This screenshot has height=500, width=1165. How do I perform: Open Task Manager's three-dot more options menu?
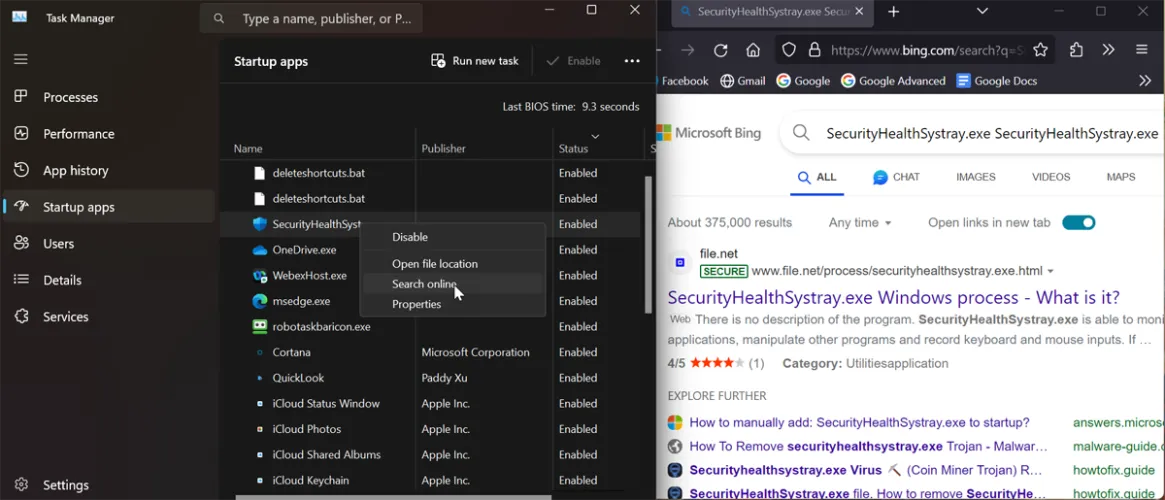coord(632,61)
